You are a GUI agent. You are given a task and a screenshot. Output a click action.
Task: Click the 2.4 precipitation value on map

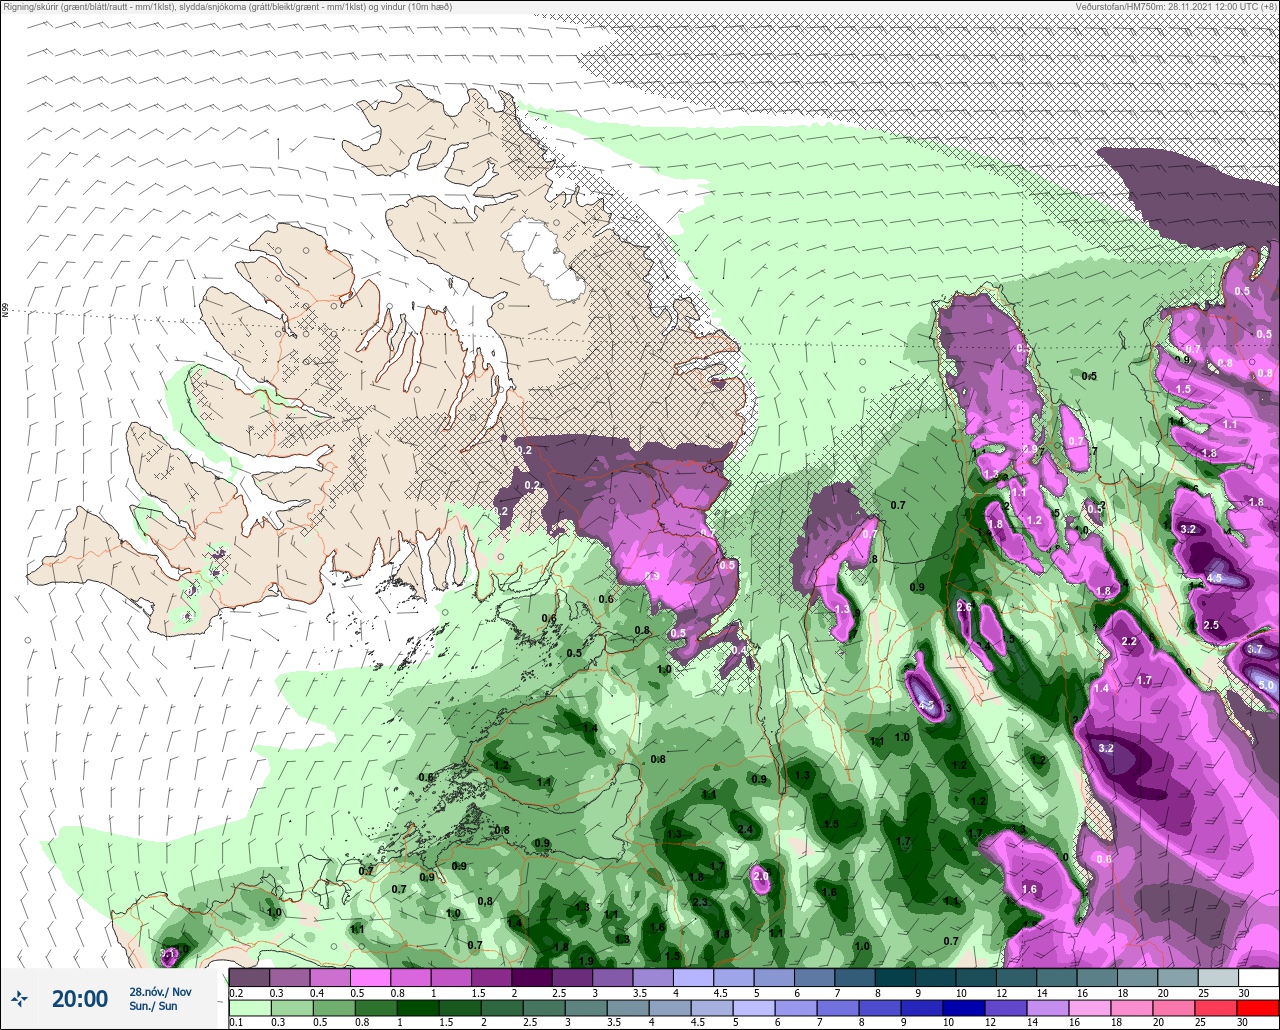[x=745, y=829]
